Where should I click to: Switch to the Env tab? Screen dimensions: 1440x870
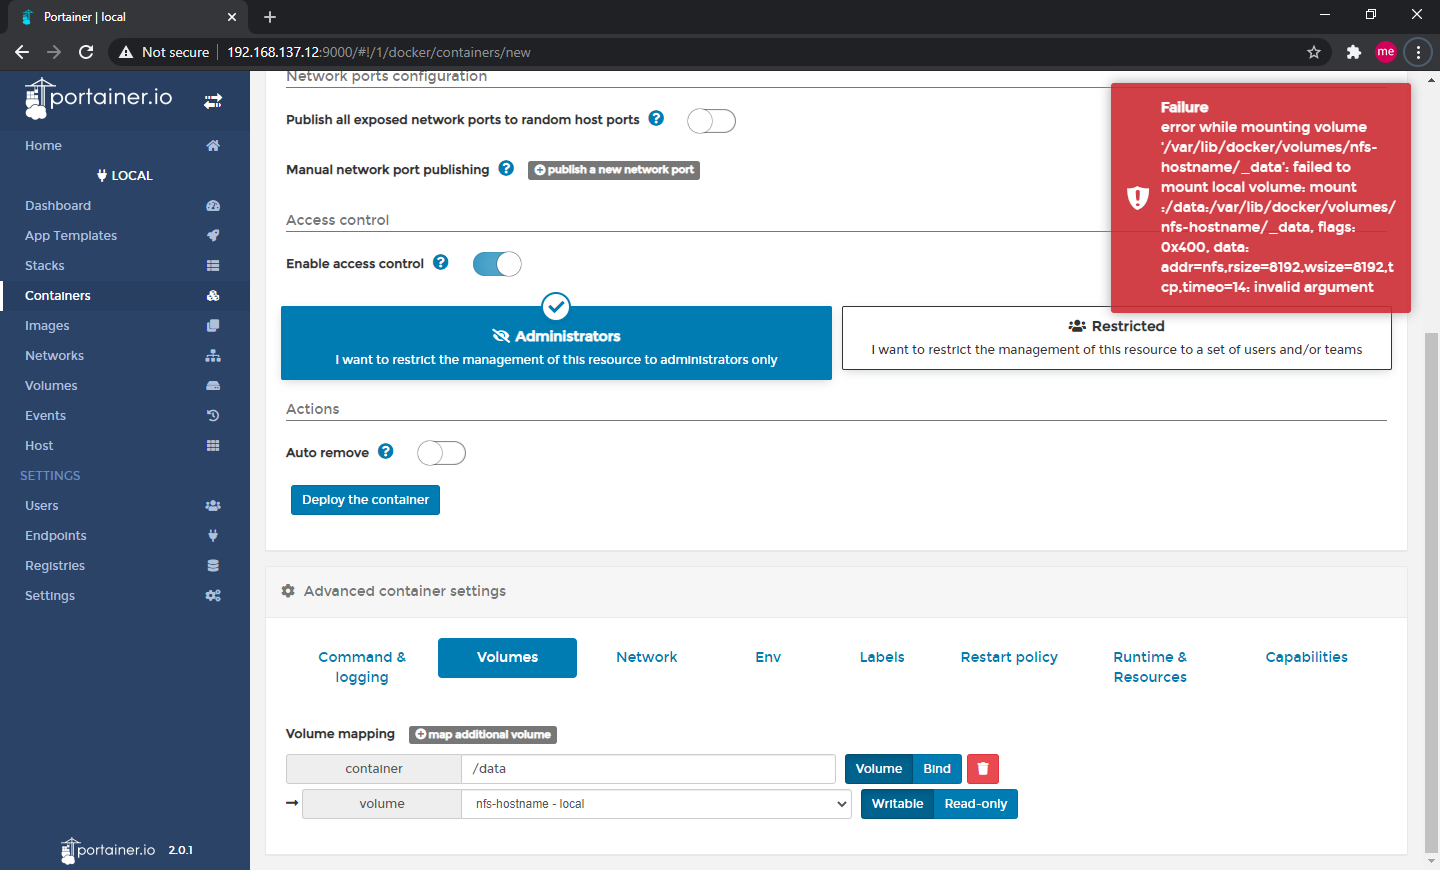tap(768, 657)
